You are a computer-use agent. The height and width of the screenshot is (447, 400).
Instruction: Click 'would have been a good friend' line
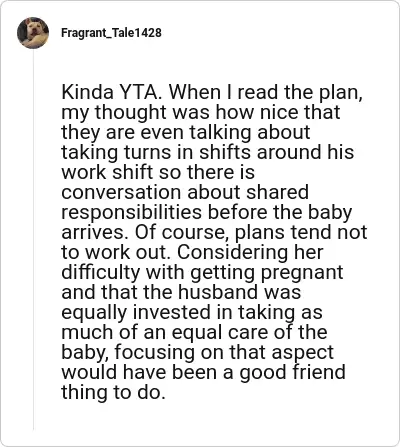[x=203, y=372]
